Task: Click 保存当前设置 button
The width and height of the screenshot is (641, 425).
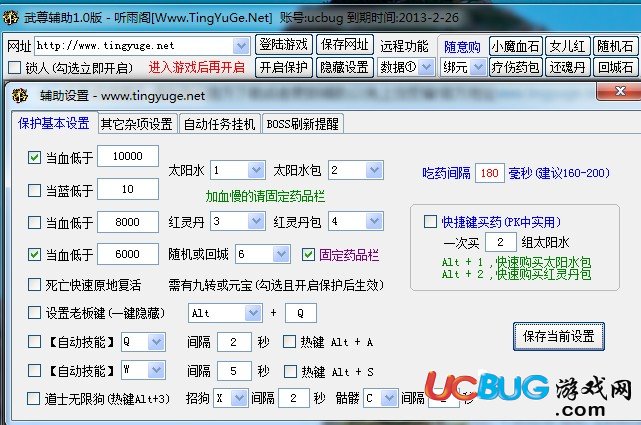Action: tap(558, 336)
